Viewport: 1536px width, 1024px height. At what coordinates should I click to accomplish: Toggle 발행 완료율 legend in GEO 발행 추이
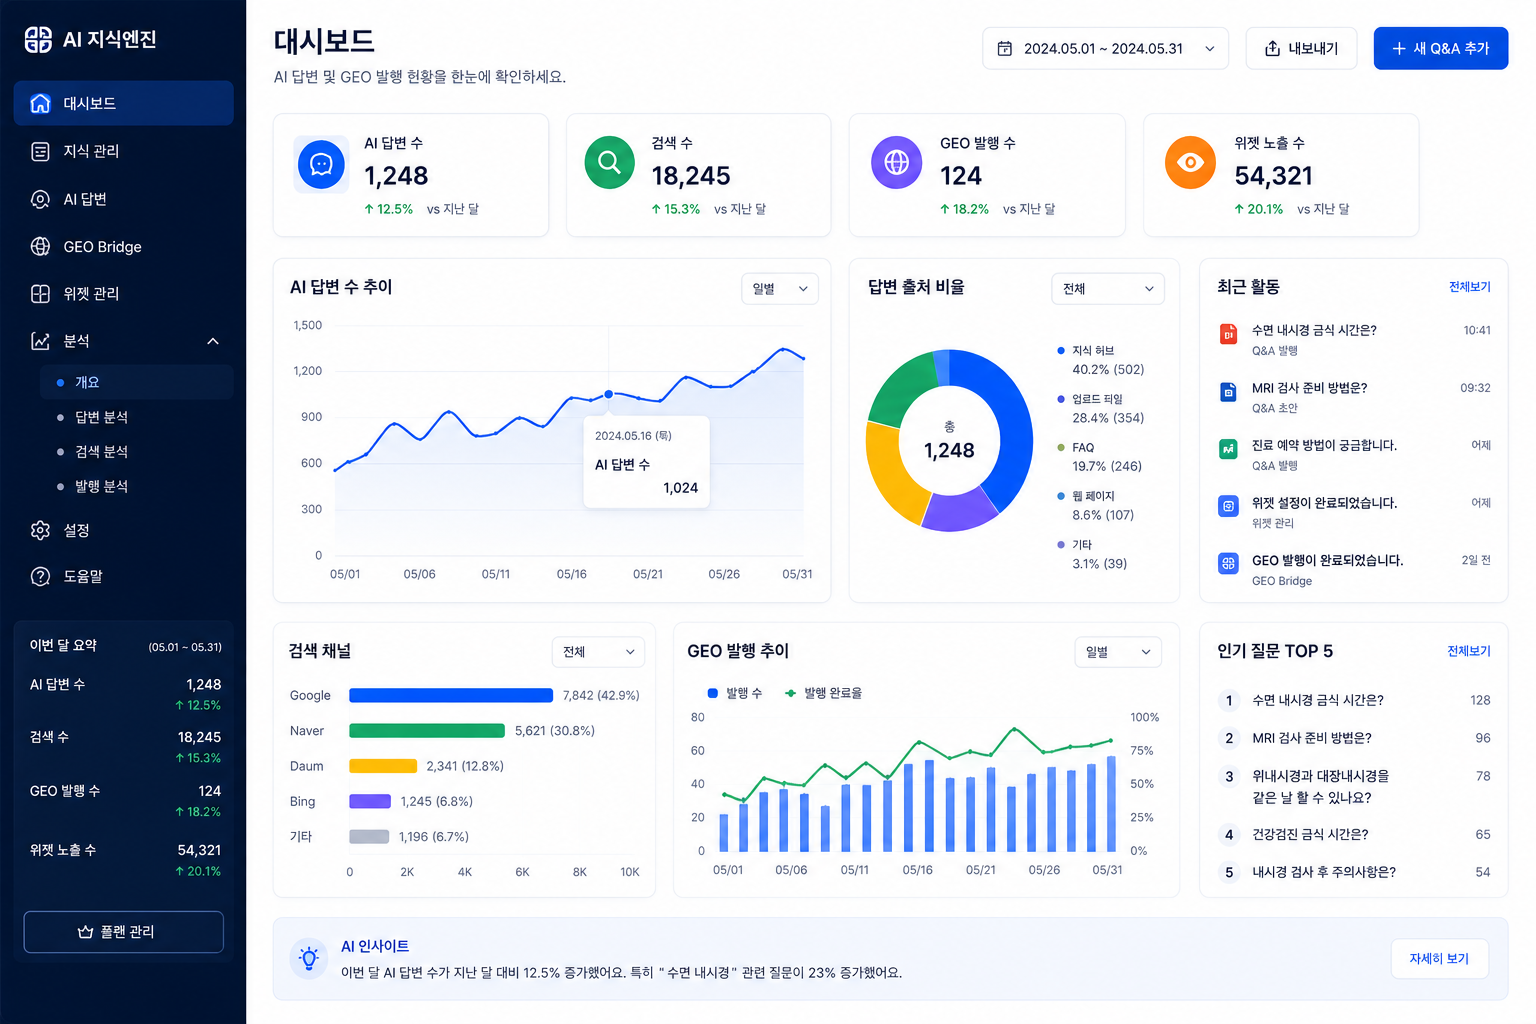824,693
